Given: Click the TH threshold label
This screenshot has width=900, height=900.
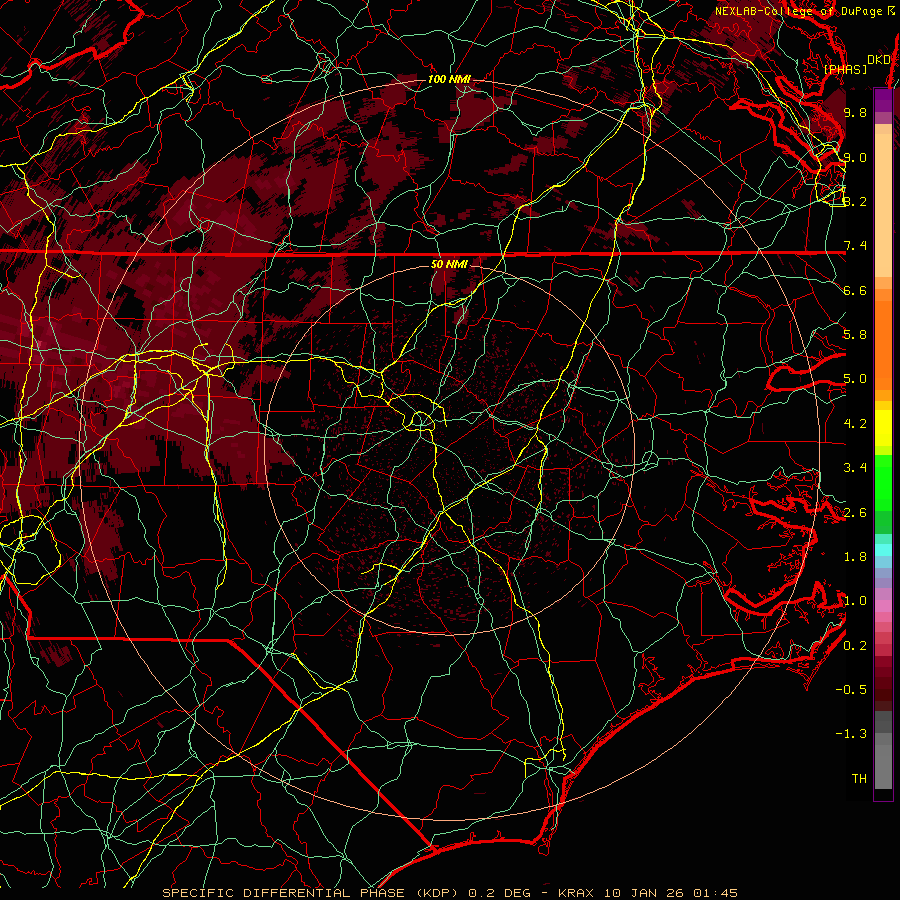Looking at the screenshot, I should pos(859,779).
